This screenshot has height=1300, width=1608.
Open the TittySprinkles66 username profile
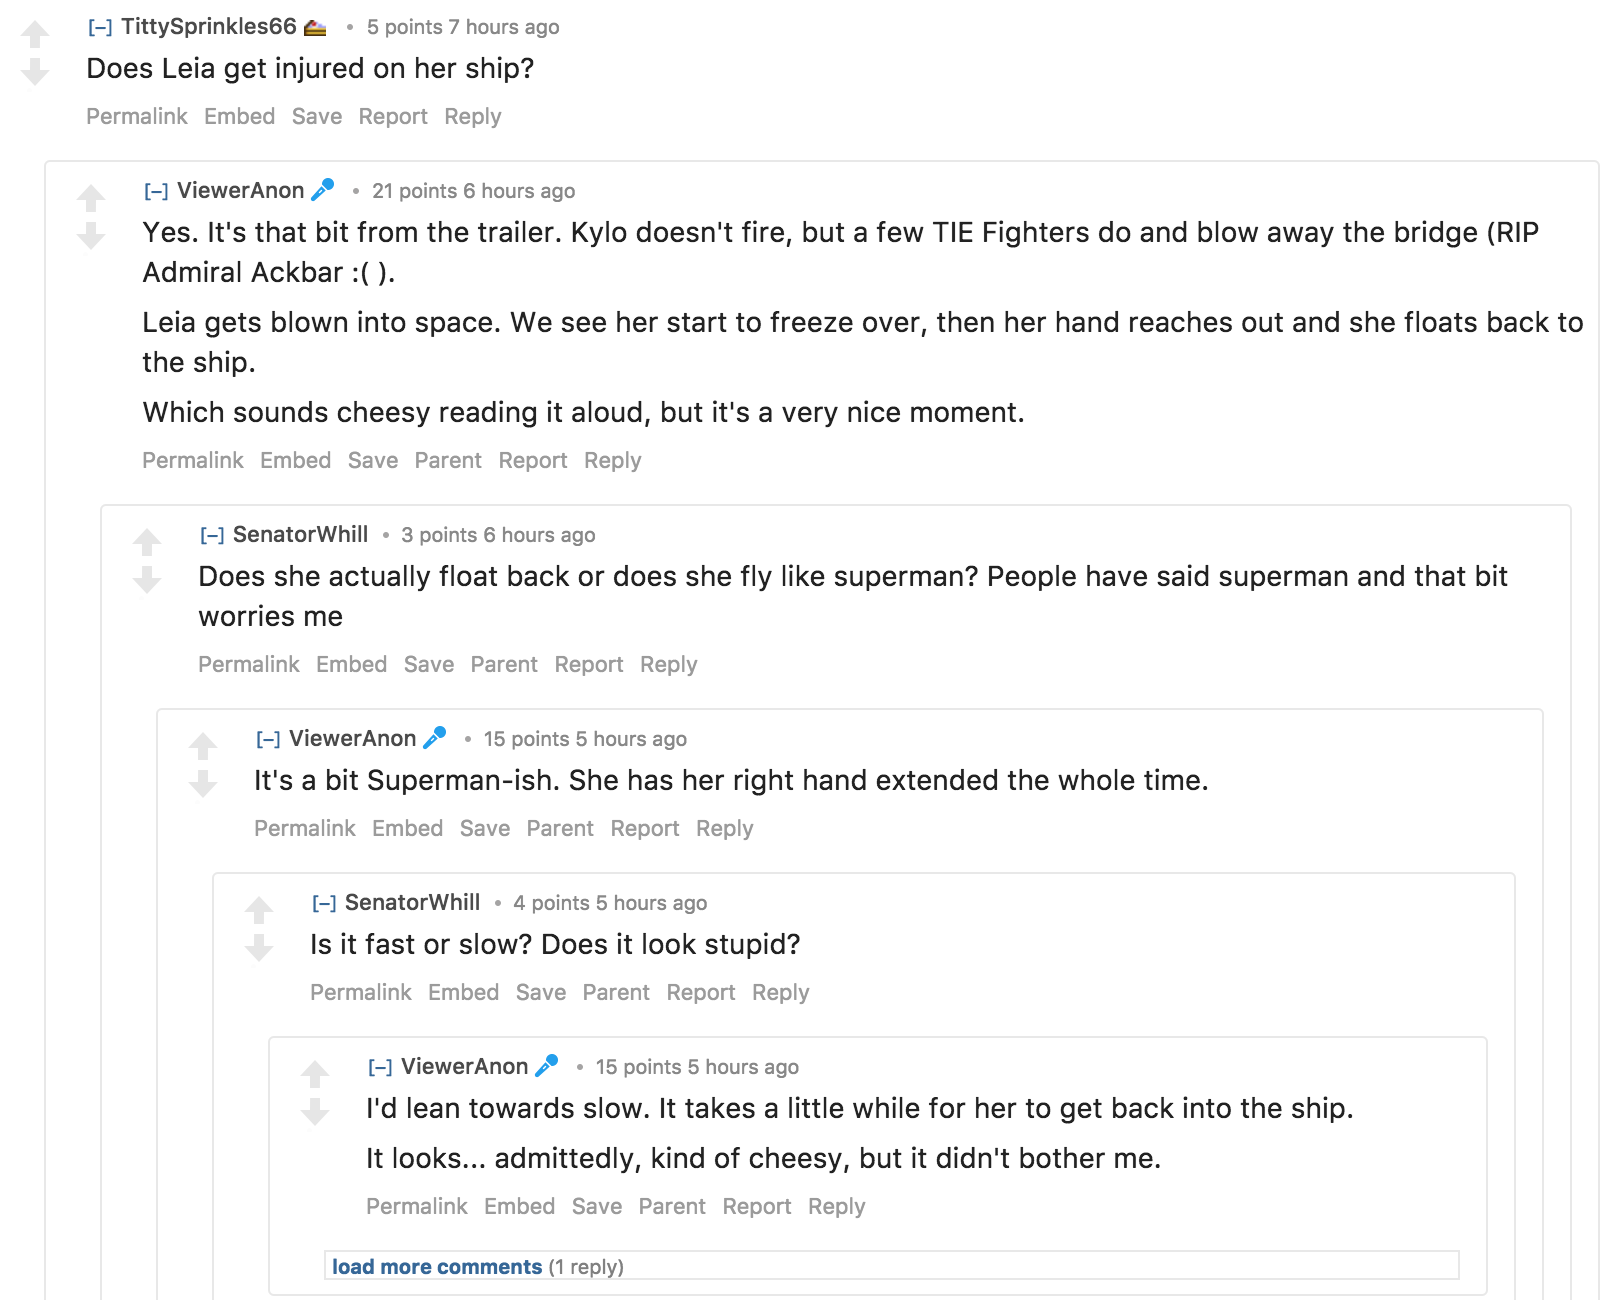[x=209, y=27]
